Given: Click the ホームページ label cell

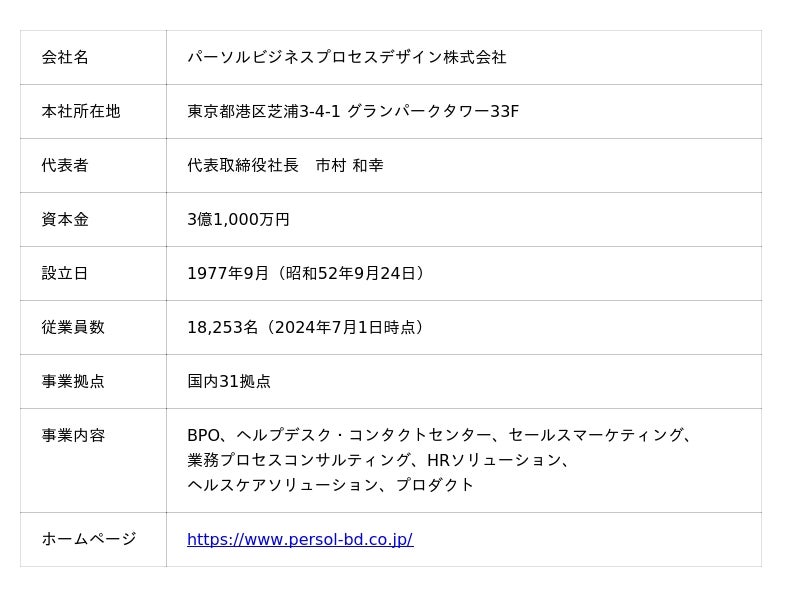Looking at the screenshot, I should [93, 539].
